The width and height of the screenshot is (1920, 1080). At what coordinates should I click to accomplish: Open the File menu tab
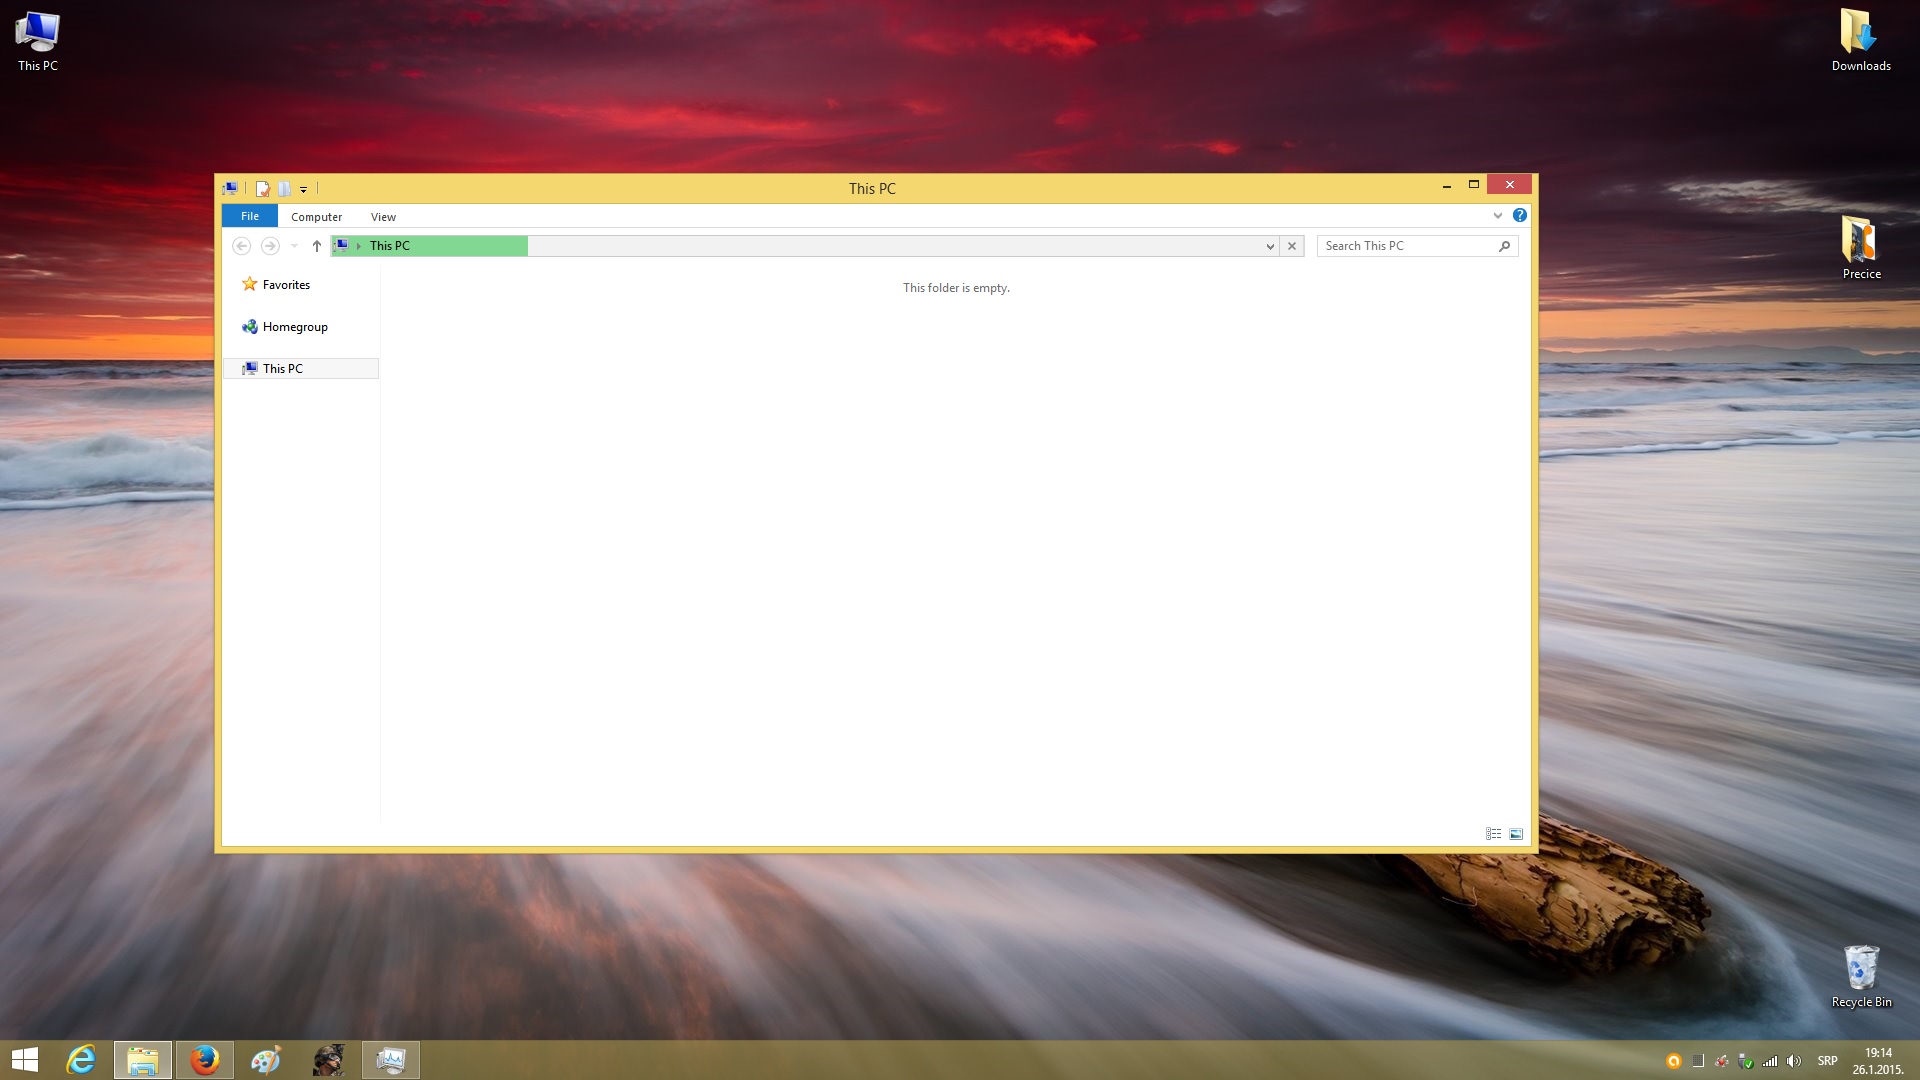(x=250, y=216)
